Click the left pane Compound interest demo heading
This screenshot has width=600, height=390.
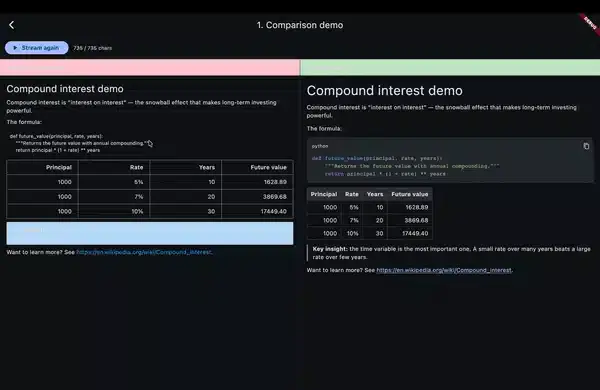tap(65, 89)
